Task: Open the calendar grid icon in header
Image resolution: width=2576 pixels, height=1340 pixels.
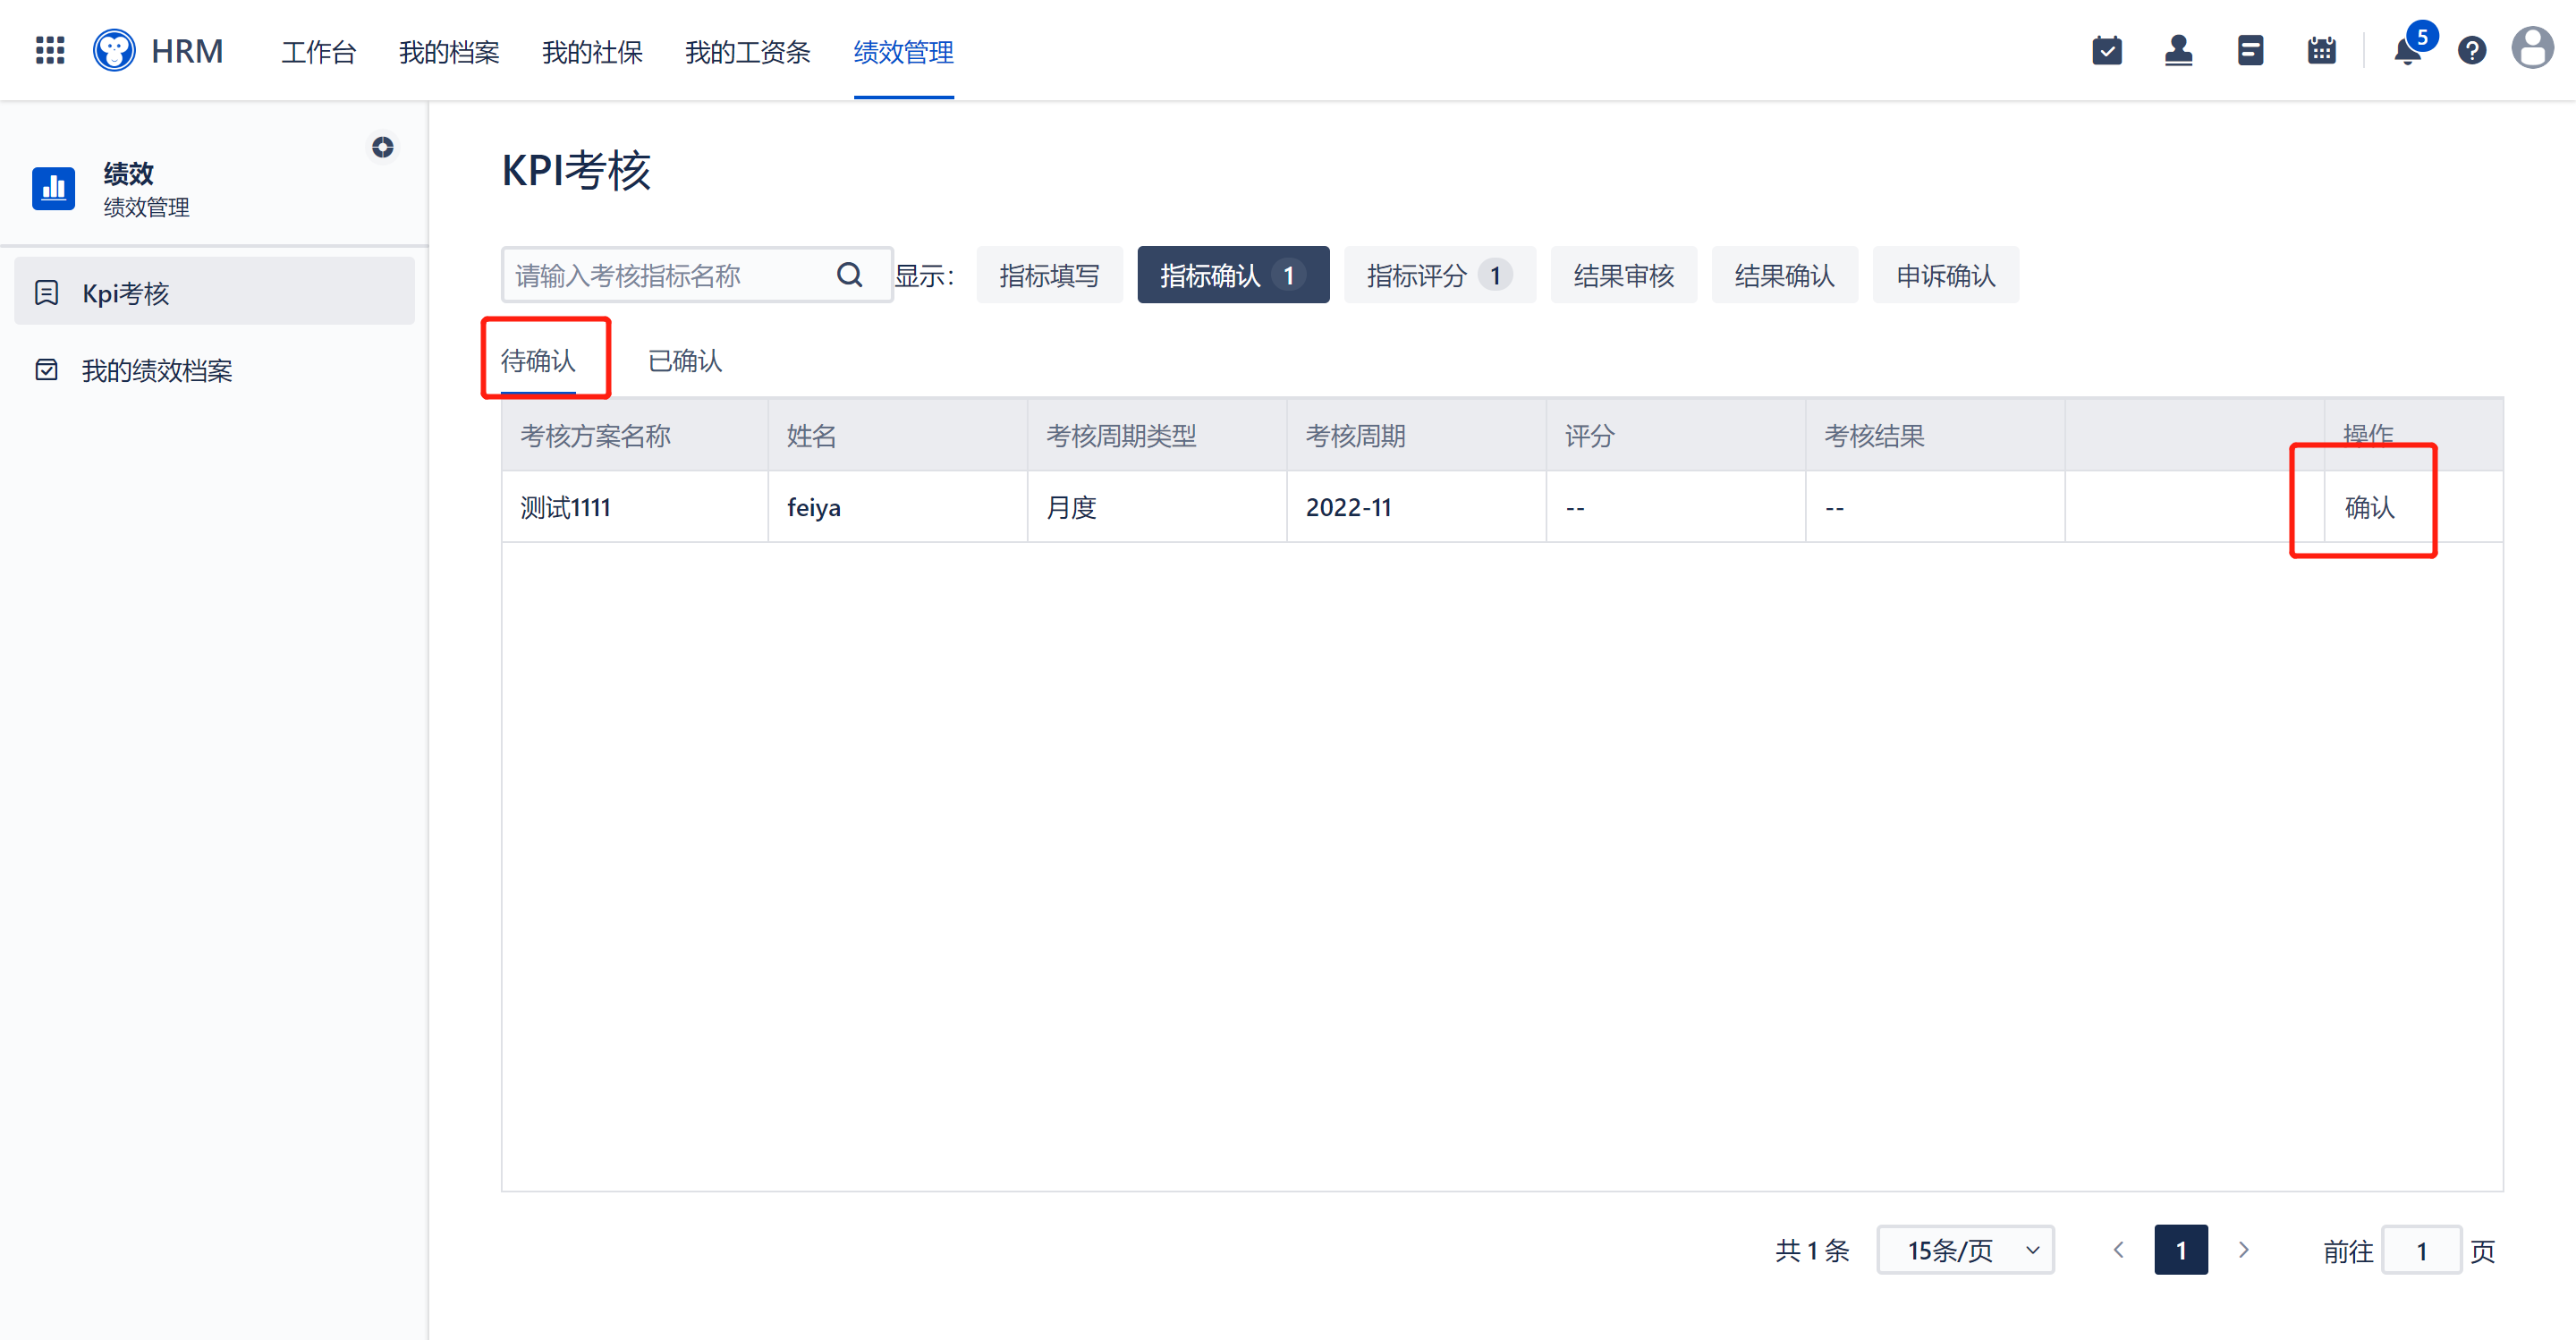Action: pyautogui.click(x=2321, y=50)
